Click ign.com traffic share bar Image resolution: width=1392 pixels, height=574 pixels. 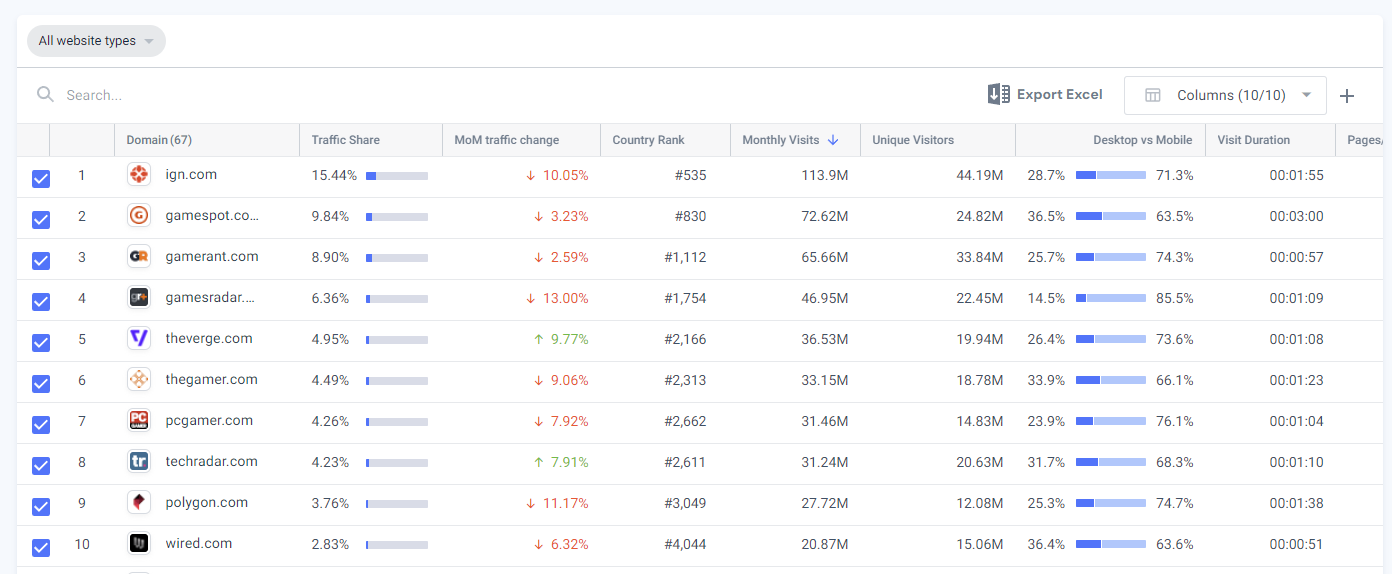pyautogui.click(x=397, y=176)
